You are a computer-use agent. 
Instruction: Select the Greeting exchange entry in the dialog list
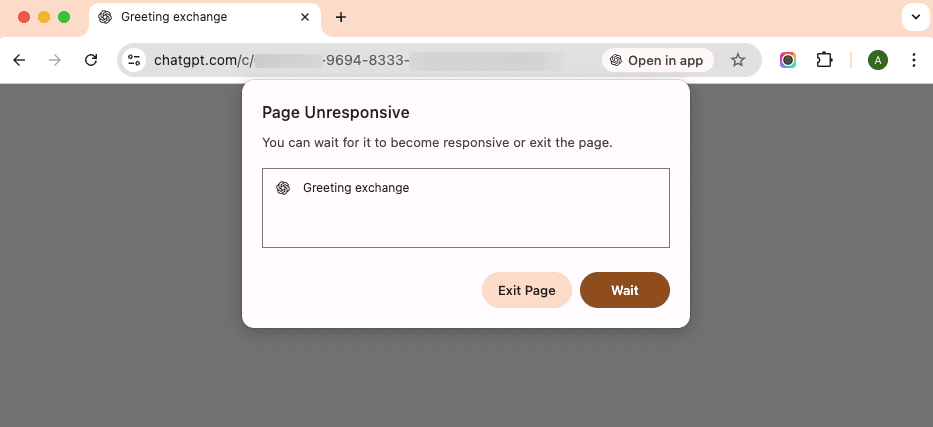point(356,188)
